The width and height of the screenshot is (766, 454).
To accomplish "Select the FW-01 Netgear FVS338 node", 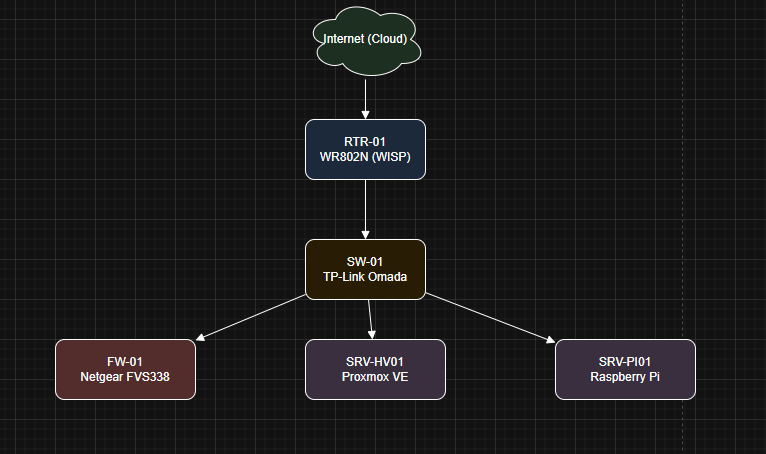I will pos(126,369).
